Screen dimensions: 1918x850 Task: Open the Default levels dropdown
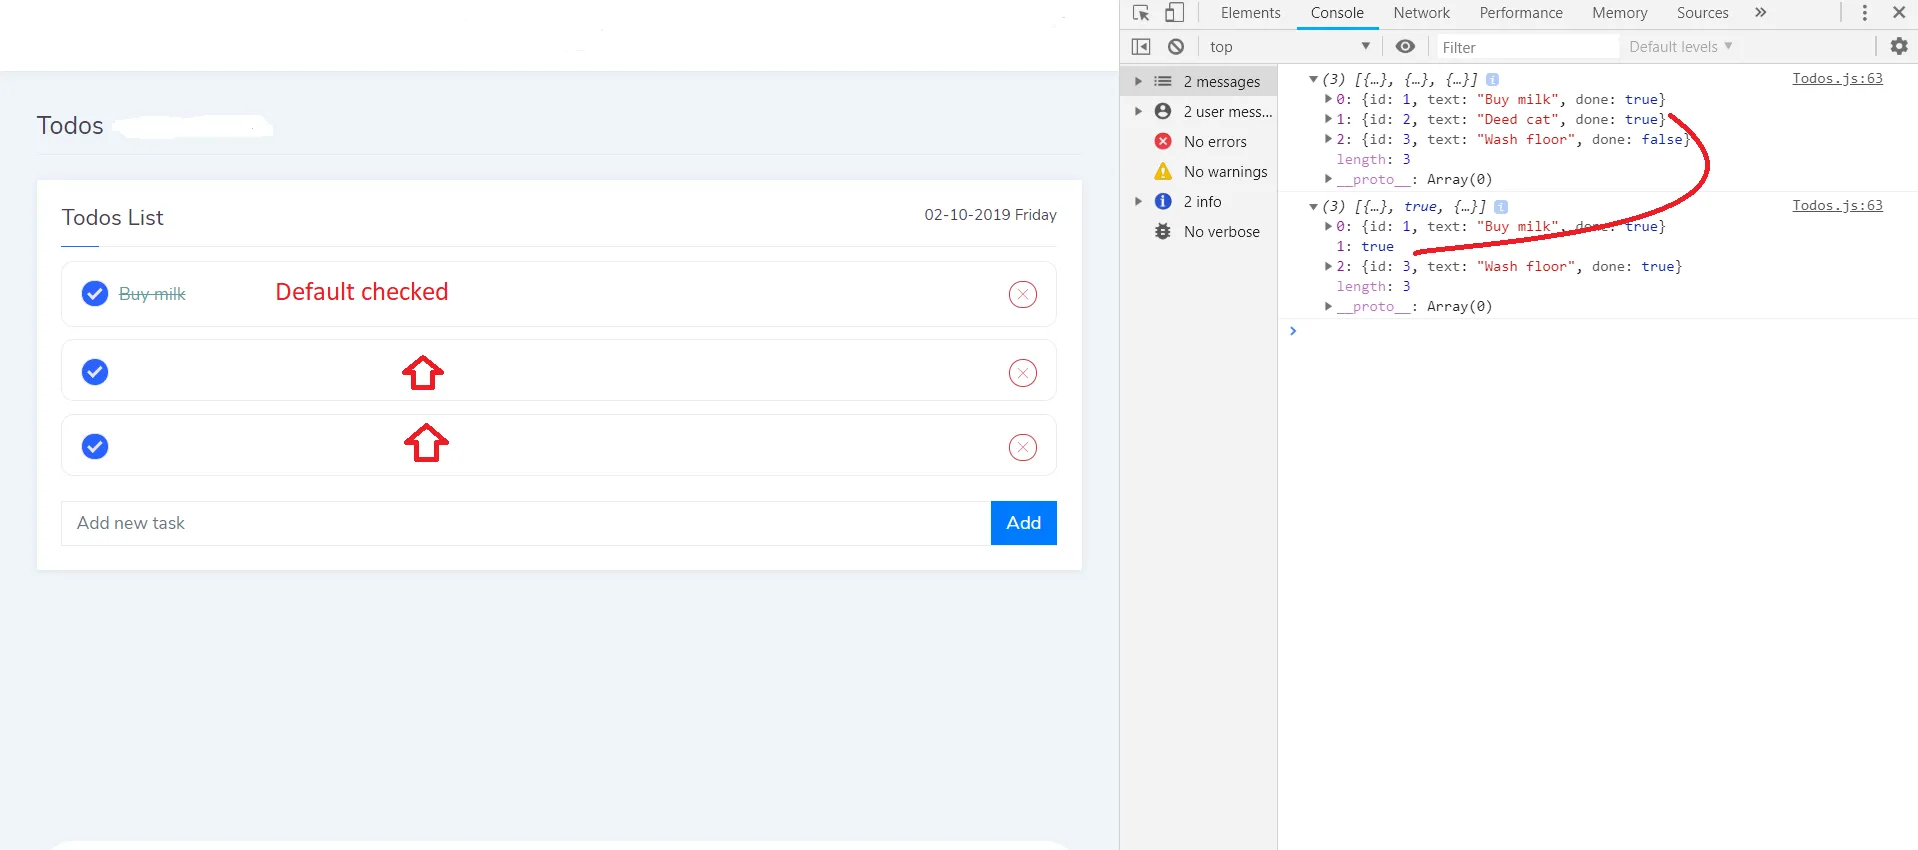pos(1681,47)
